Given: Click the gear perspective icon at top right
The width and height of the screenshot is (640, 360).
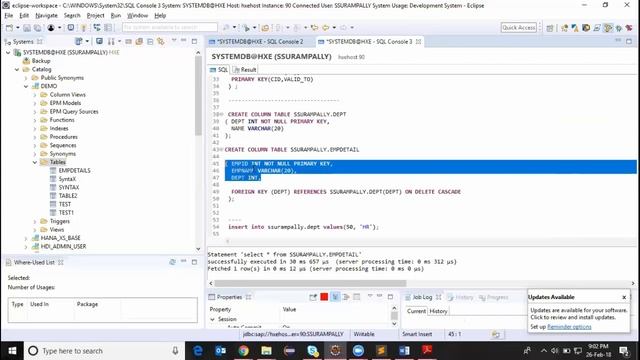Looking at the screenshot, I should coord(619,28).
